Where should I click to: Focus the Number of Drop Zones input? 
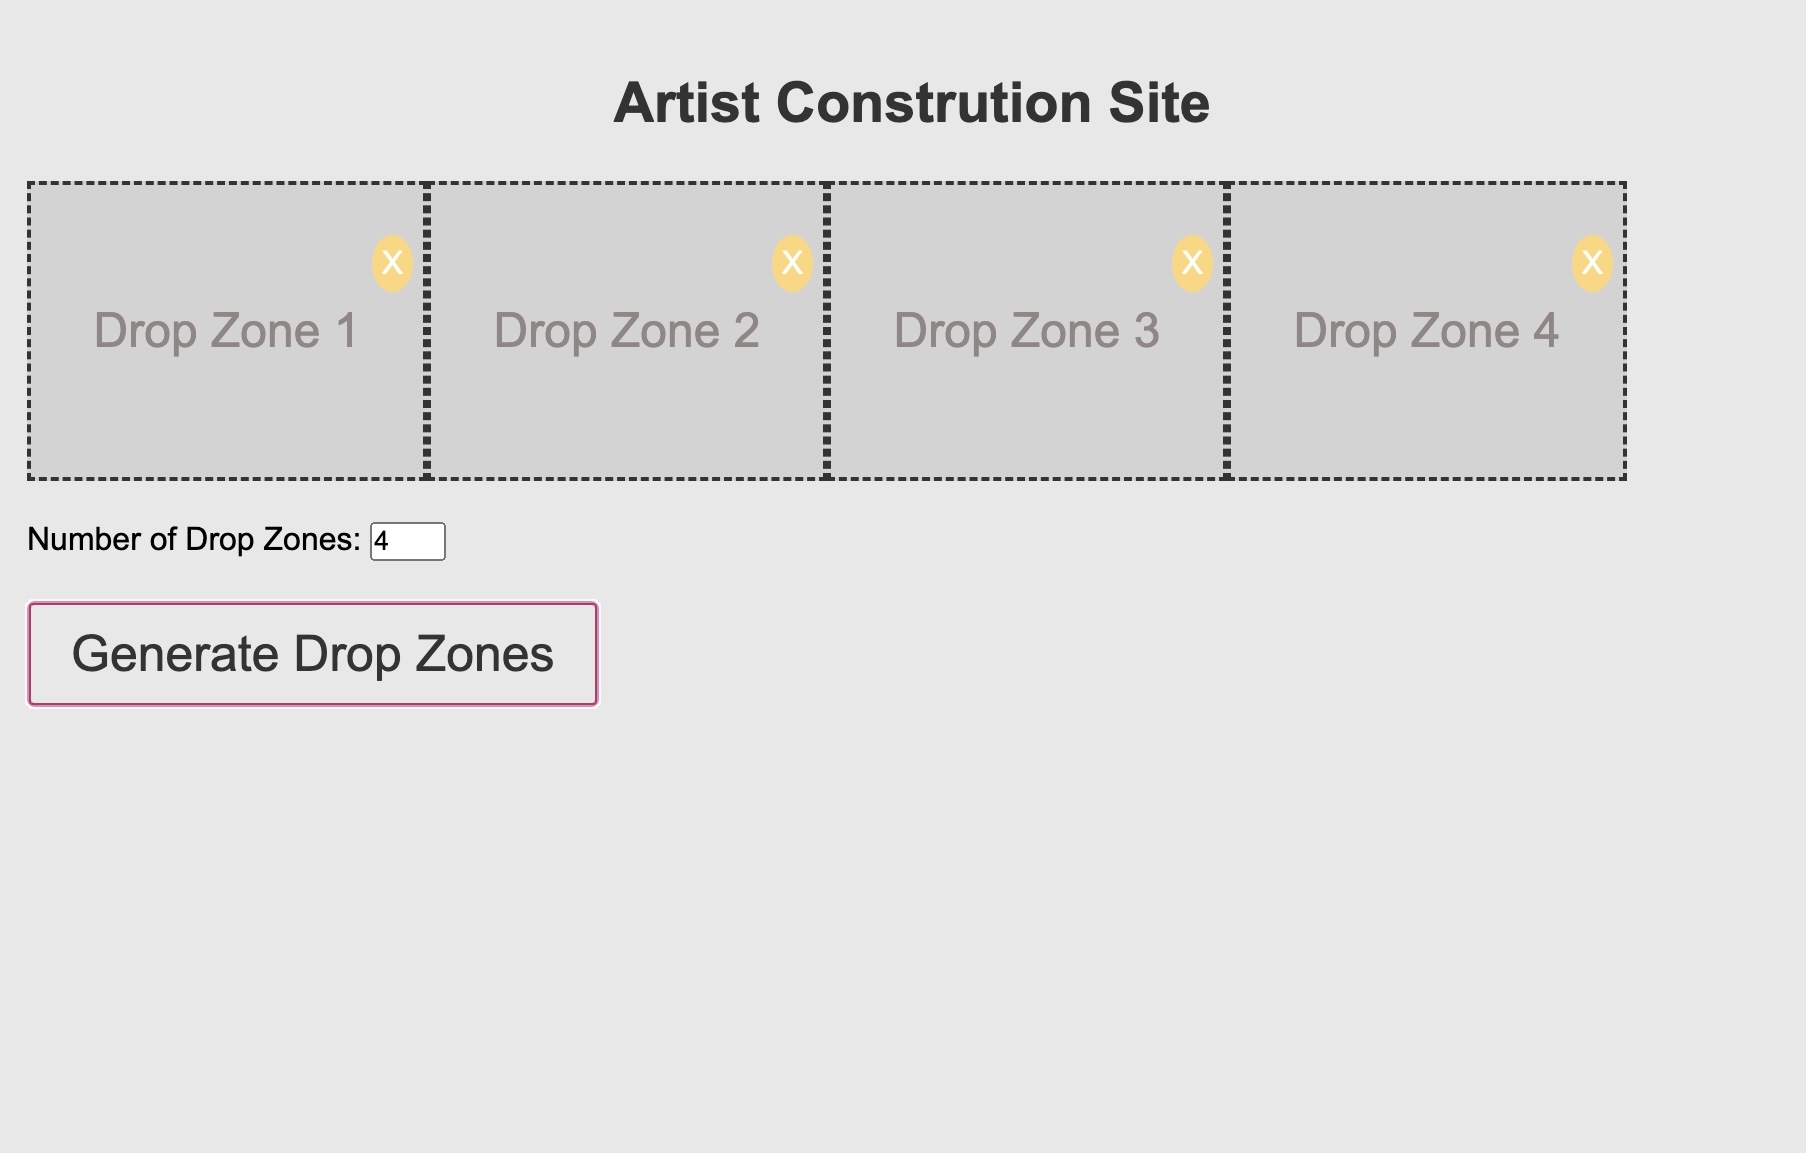(x=408, y=541)
